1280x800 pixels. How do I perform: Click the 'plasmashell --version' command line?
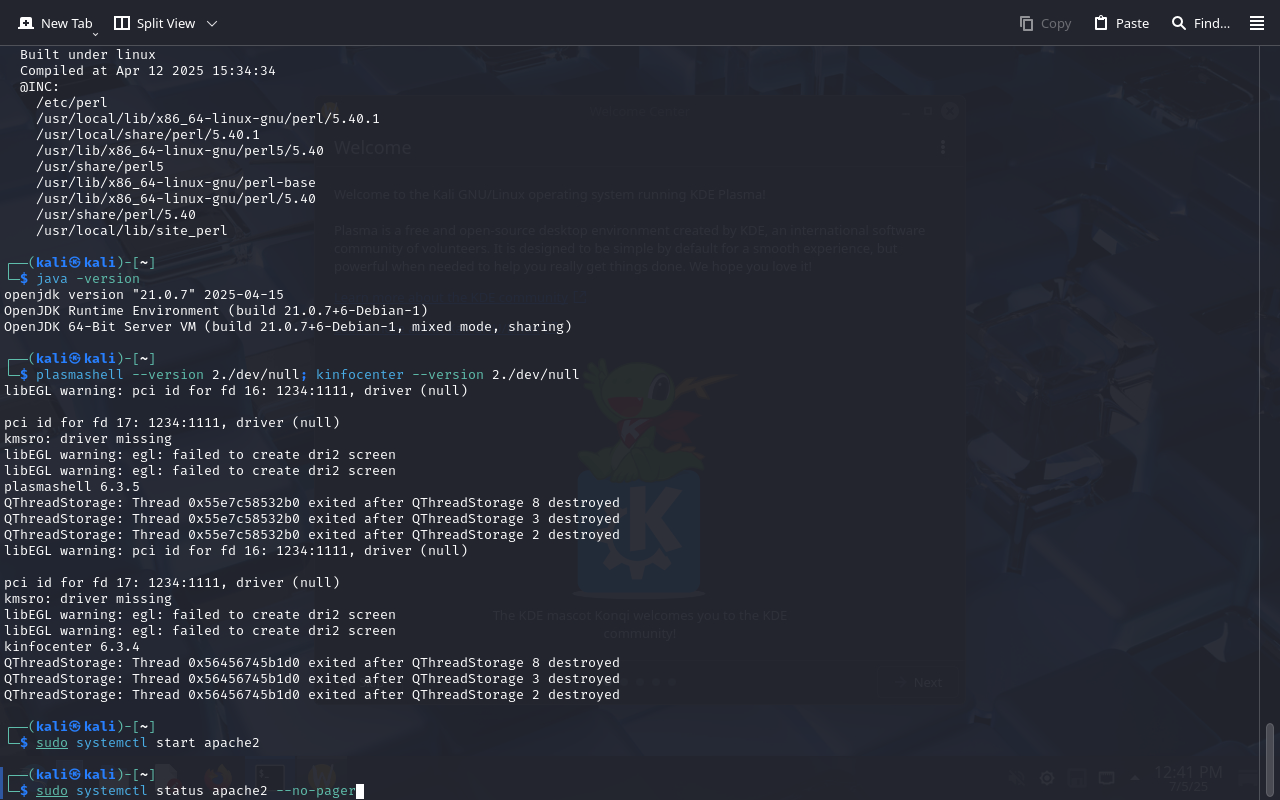coord(308,374)
